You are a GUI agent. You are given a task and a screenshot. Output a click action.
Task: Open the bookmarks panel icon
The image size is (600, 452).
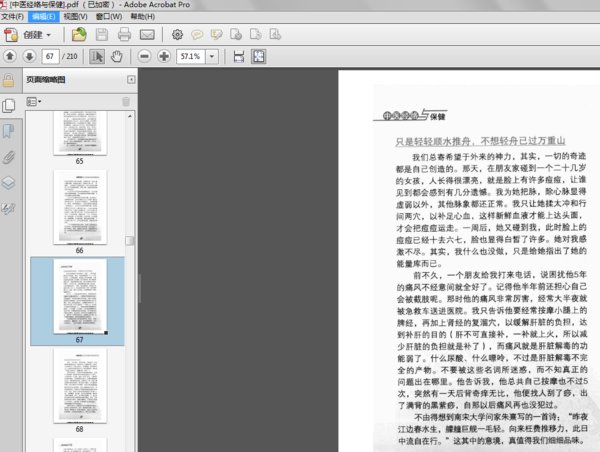point(9,131)
